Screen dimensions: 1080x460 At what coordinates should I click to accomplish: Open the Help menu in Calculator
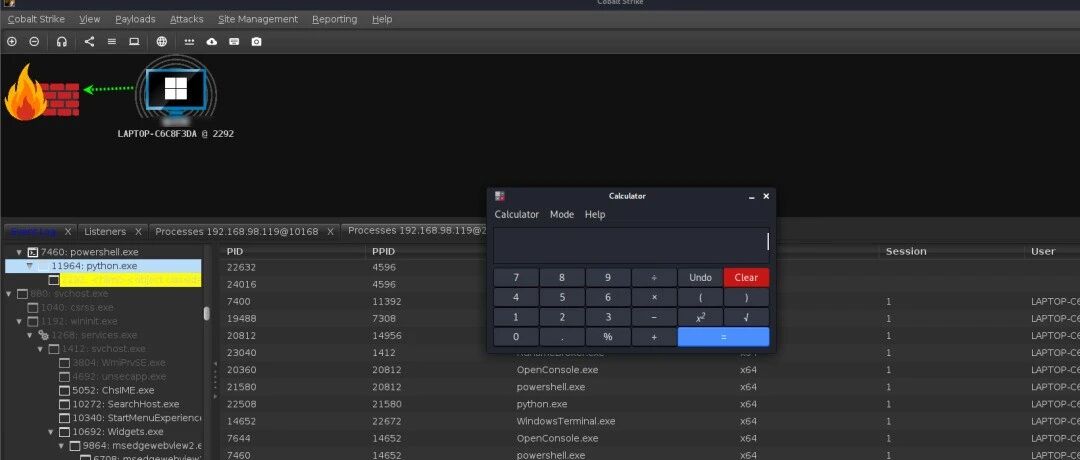pos(595,214)
